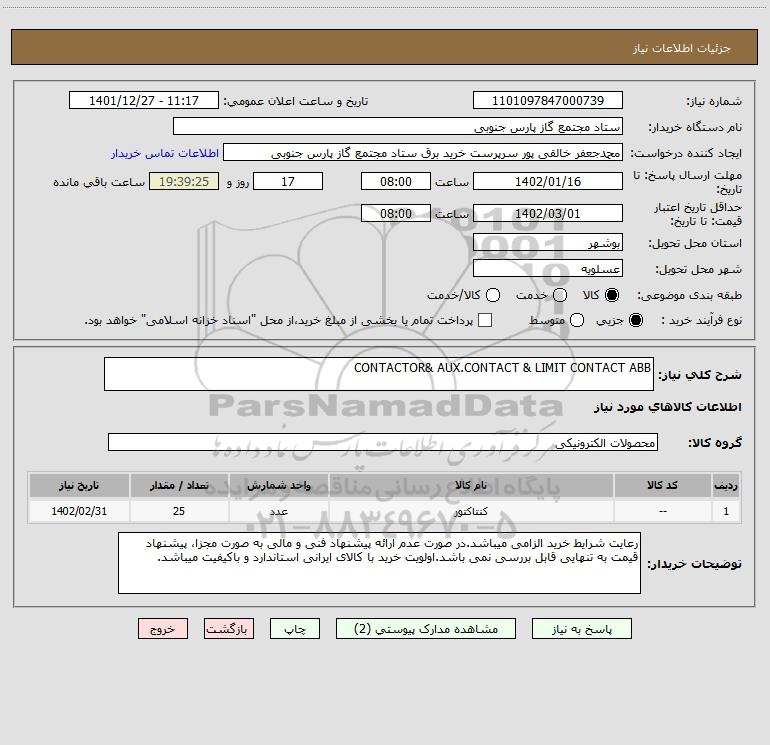Click the unit cell عدد
Image resolution: width=770 pixels, height=745 pixels.
pyautogui.click(x=278, y=511)
